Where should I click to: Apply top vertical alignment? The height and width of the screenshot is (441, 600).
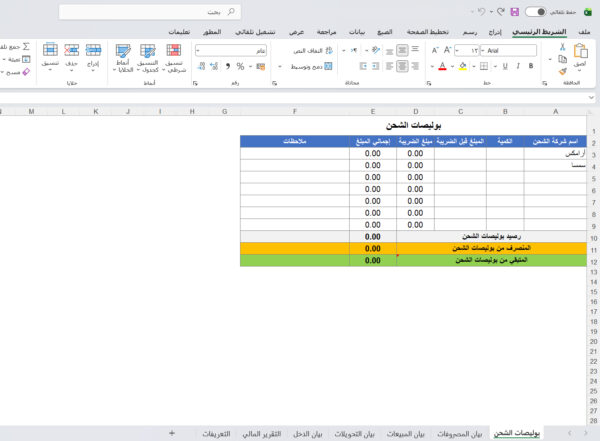tap(415, 49)
